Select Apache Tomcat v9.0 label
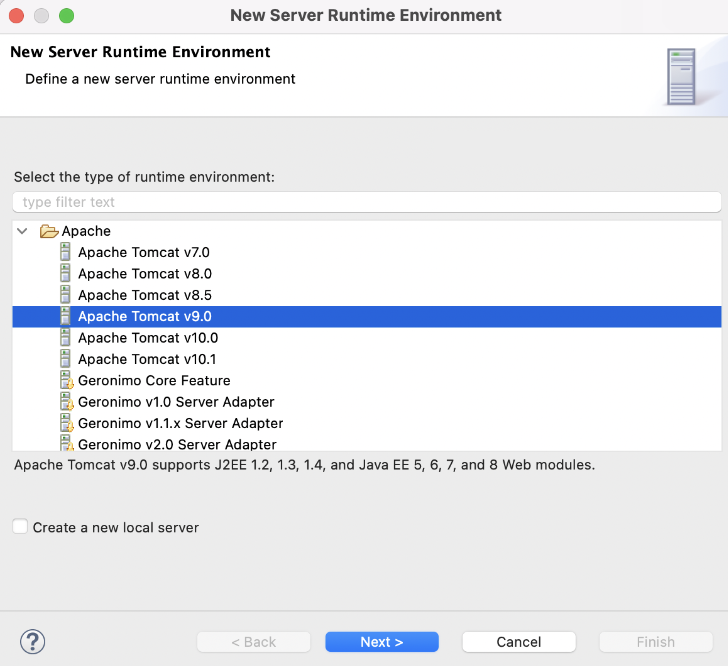 coord(145,316)
